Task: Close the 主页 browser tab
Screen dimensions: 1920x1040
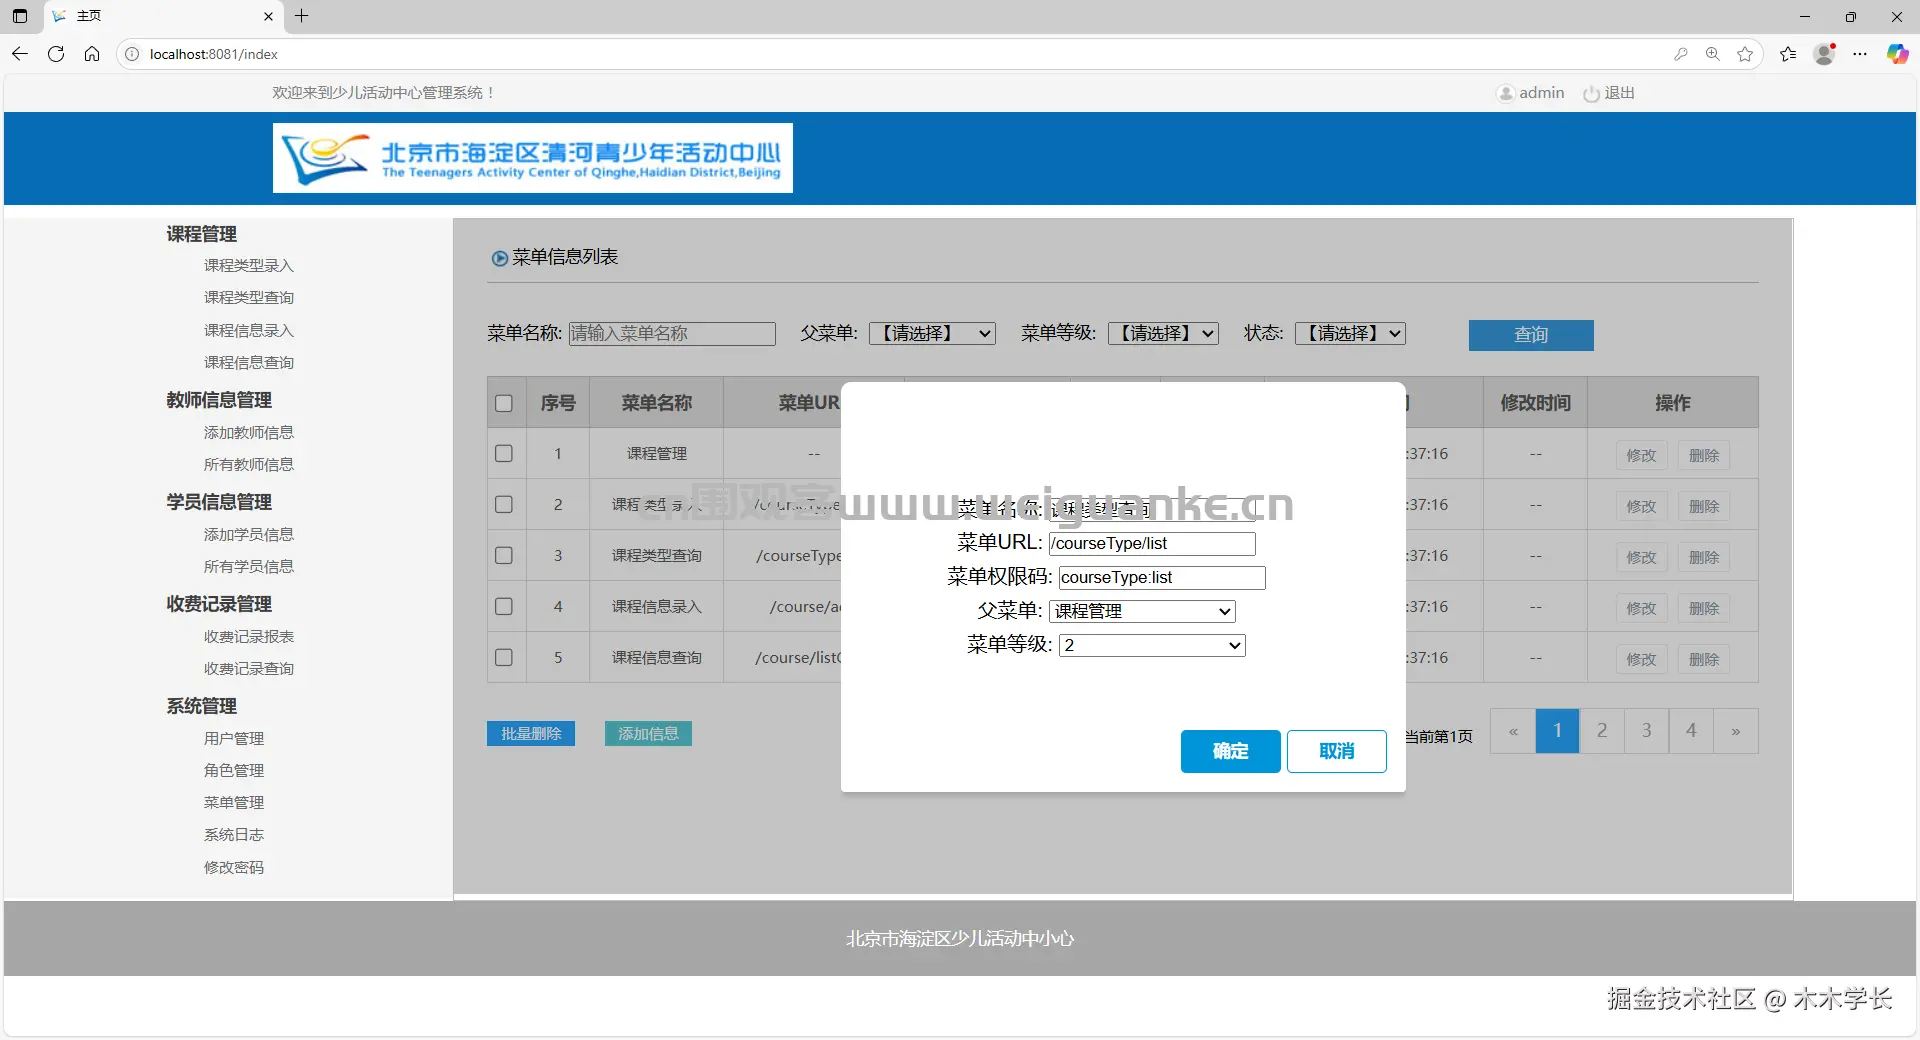Action: click(x=268, y=16)
